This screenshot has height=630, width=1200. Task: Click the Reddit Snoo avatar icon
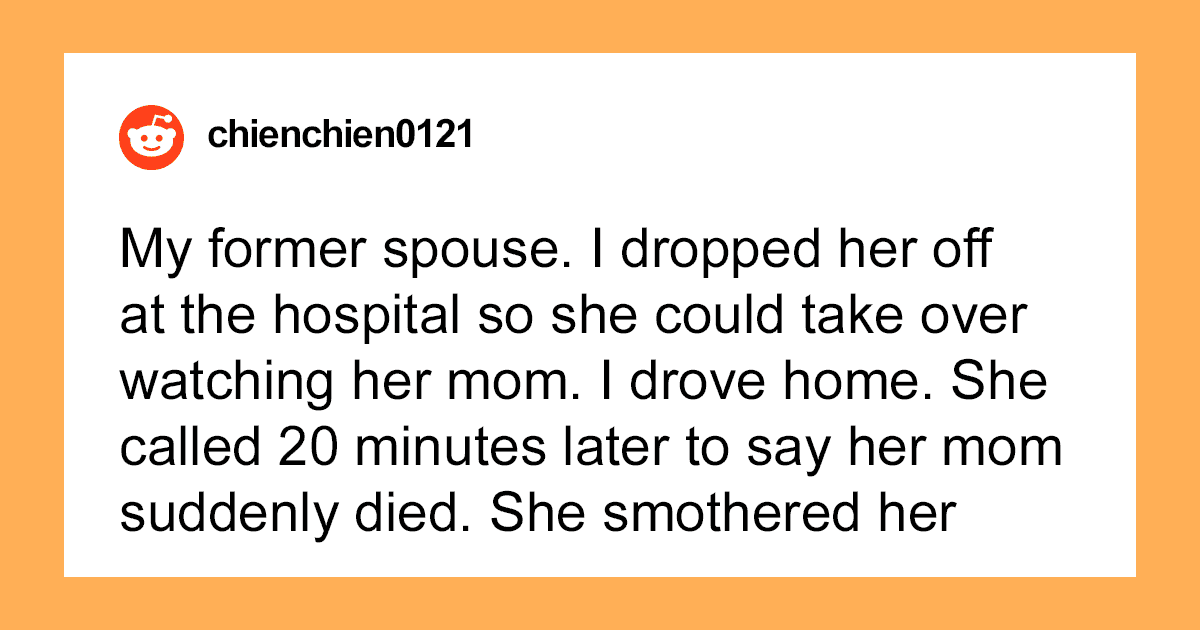(x=150, y=136)
